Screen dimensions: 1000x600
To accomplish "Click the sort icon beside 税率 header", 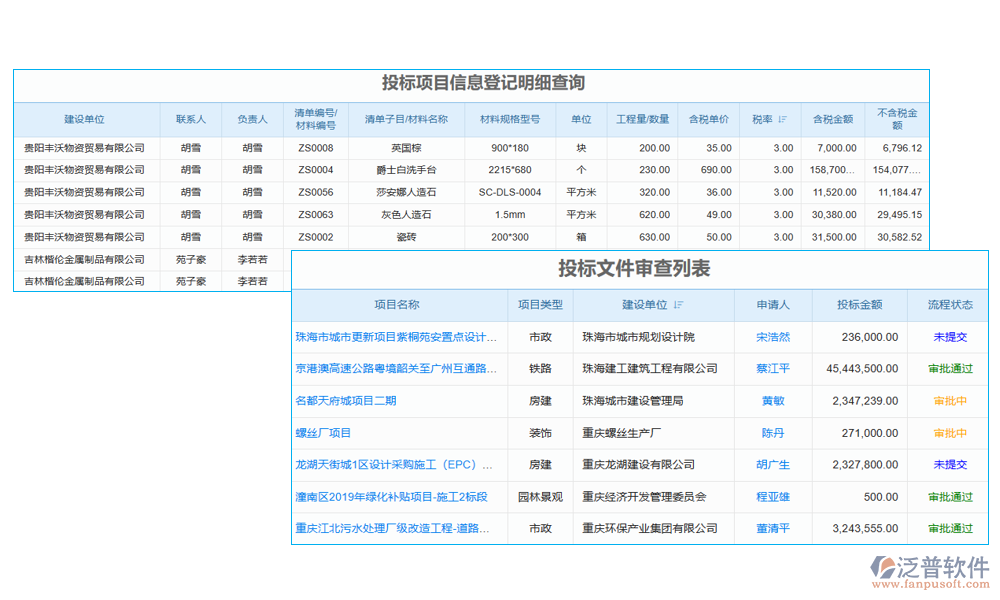I will (x=782, y=119).
